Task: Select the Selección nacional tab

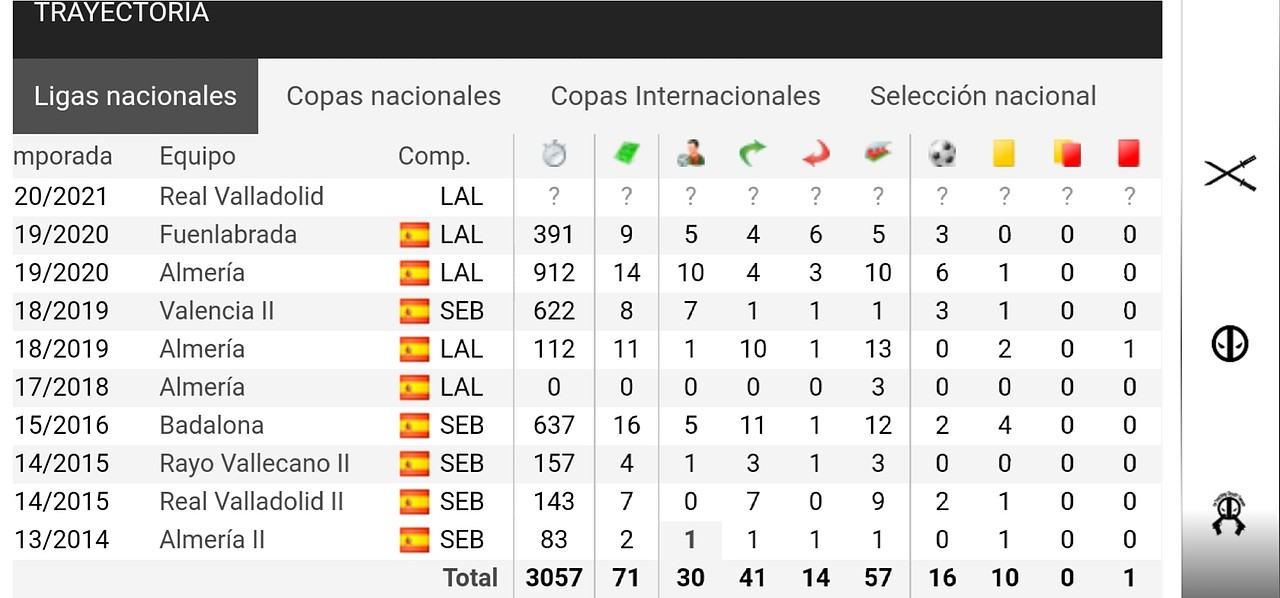Action: click(983, 96)
